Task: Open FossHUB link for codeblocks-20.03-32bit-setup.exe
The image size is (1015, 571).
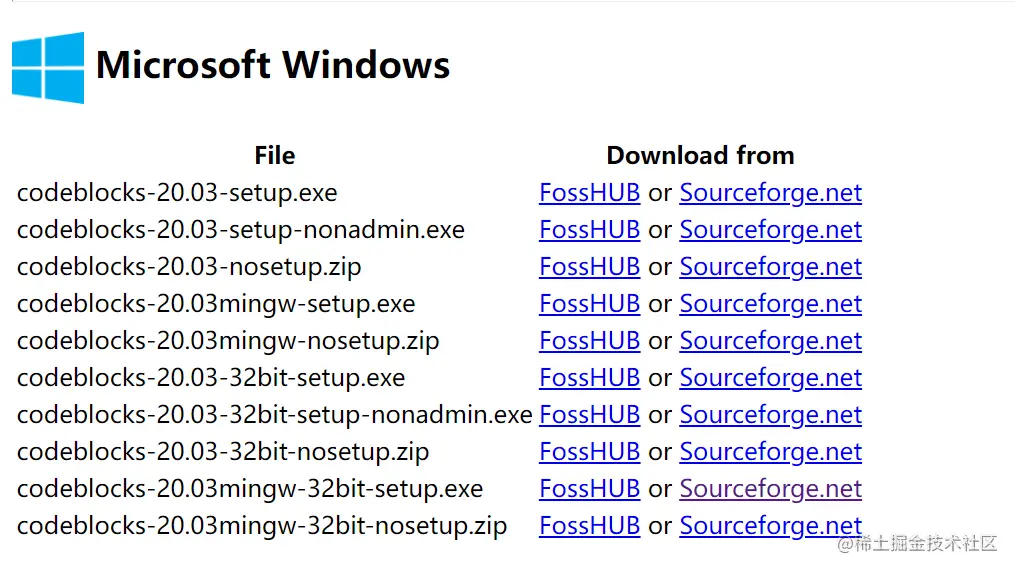Action: 590,377
